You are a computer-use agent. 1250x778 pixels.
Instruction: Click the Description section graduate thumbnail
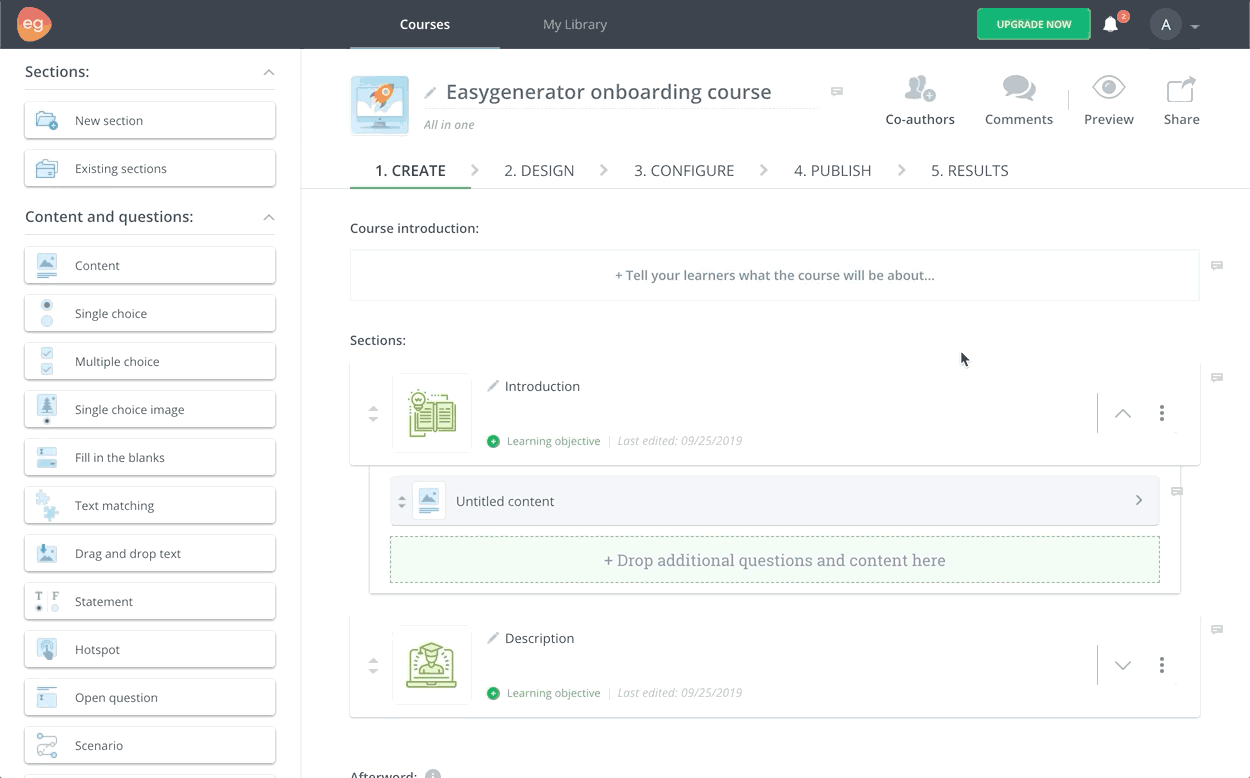[432, 665]
